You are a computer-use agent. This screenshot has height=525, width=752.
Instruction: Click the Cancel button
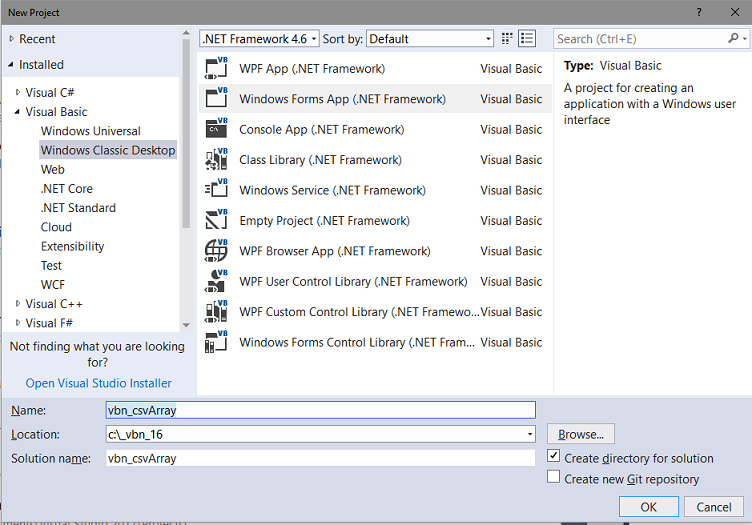(714, 507)
